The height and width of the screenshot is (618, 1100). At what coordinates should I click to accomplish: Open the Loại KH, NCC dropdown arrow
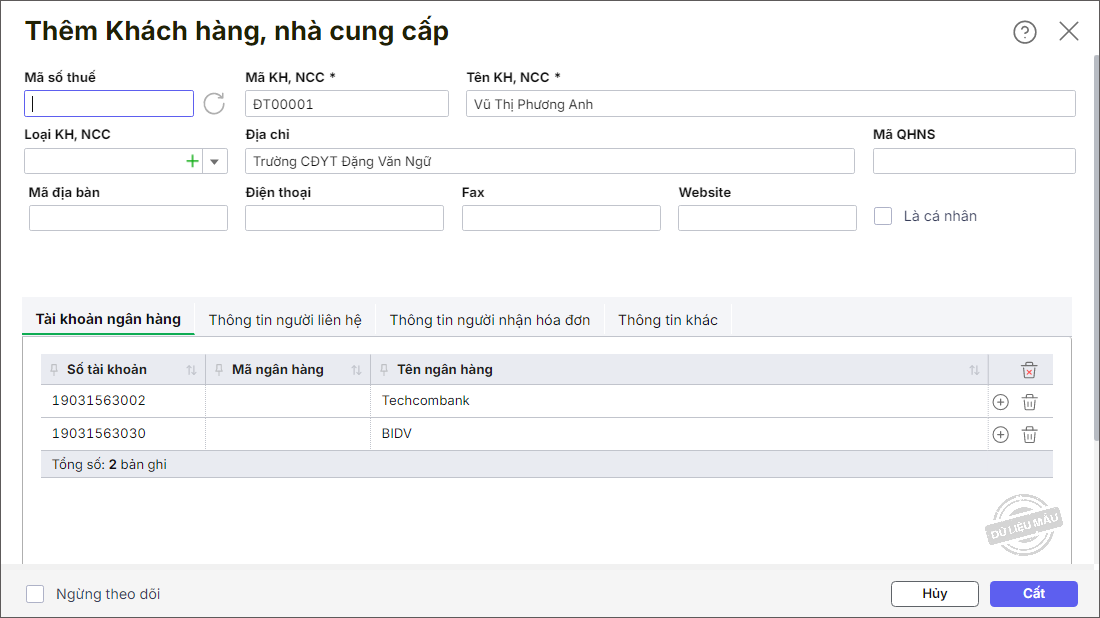tap(215, 161)
